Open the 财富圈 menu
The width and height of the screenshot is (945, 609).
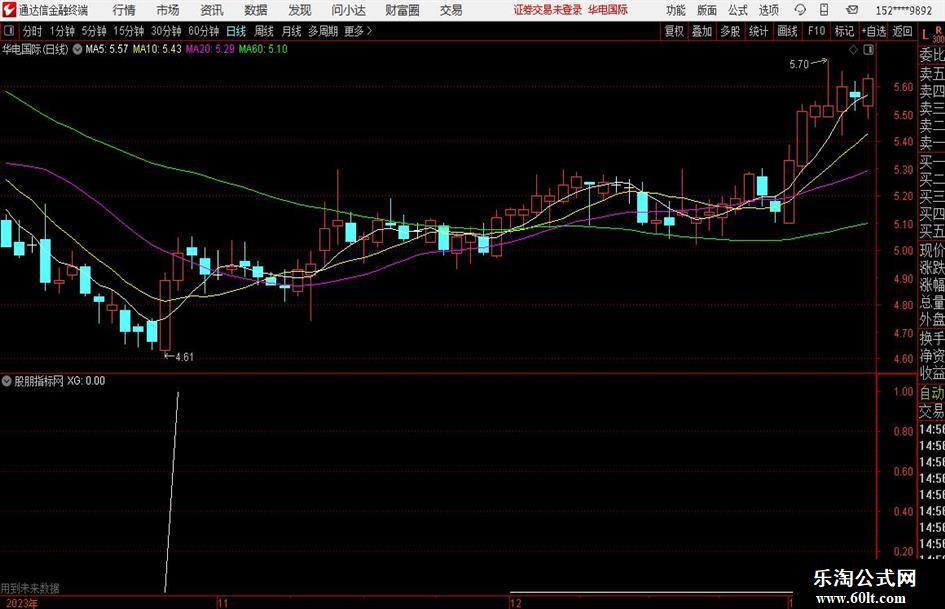(402, 10)
